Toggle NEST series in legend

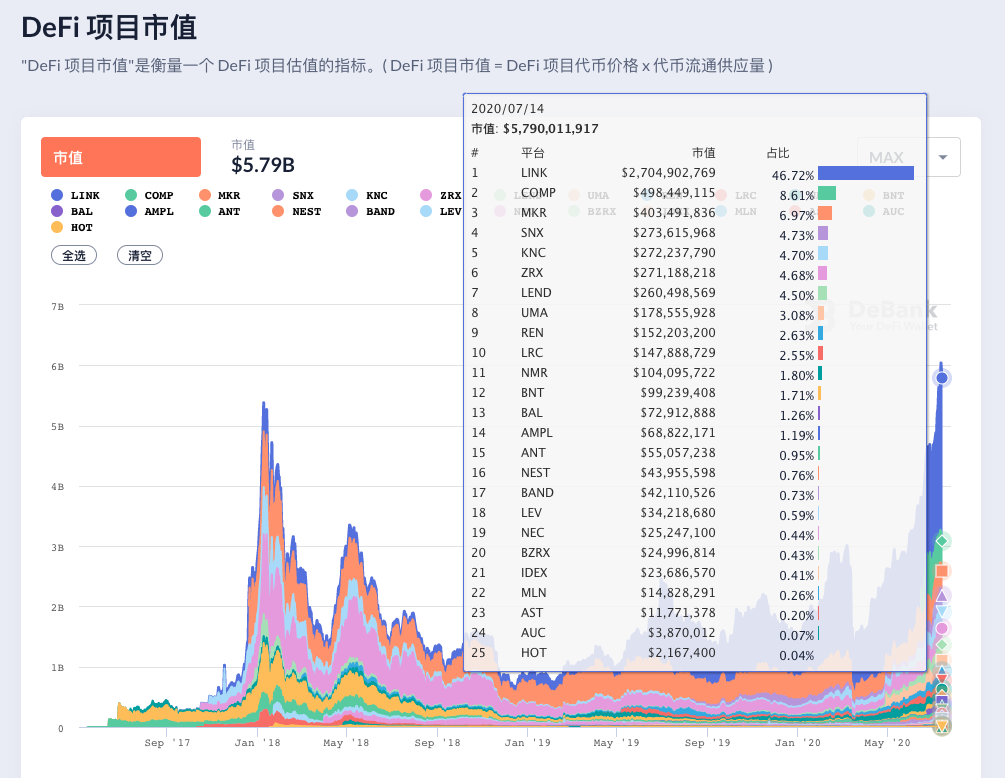297,211
